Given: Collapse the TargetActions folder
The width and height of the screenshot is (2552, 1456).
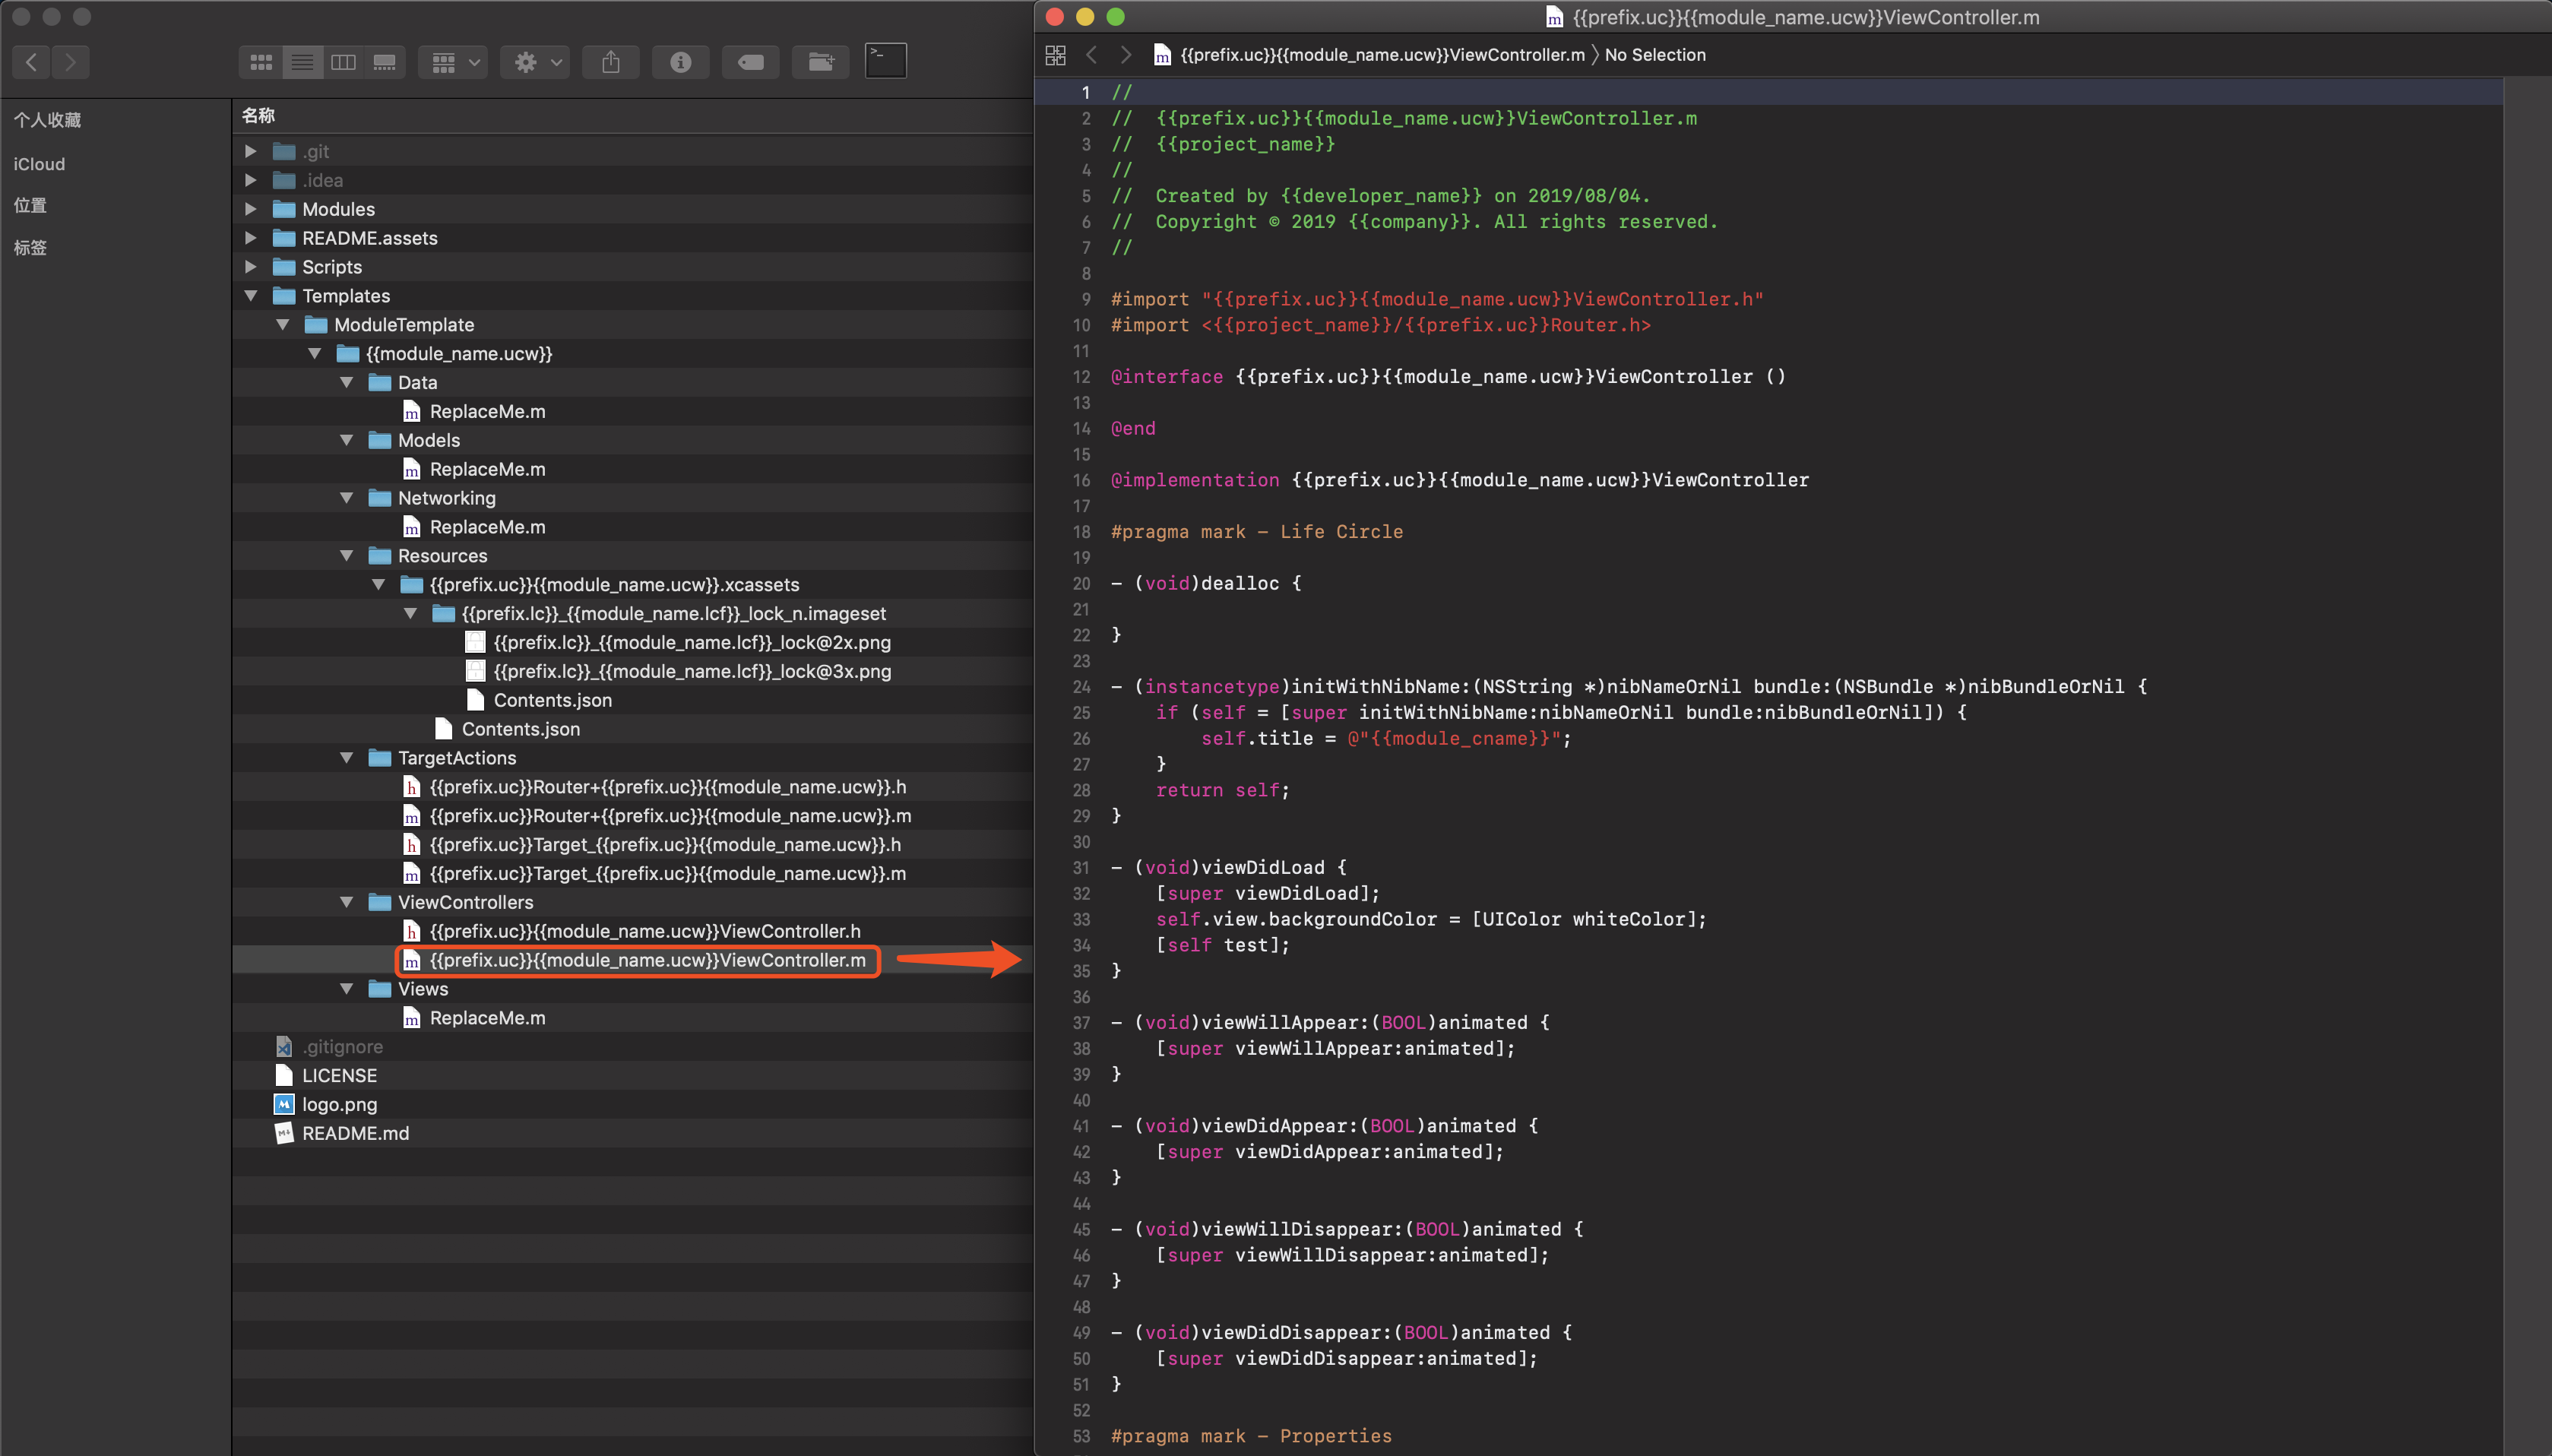Looking at the screenshot, I should tap(347, 758).
